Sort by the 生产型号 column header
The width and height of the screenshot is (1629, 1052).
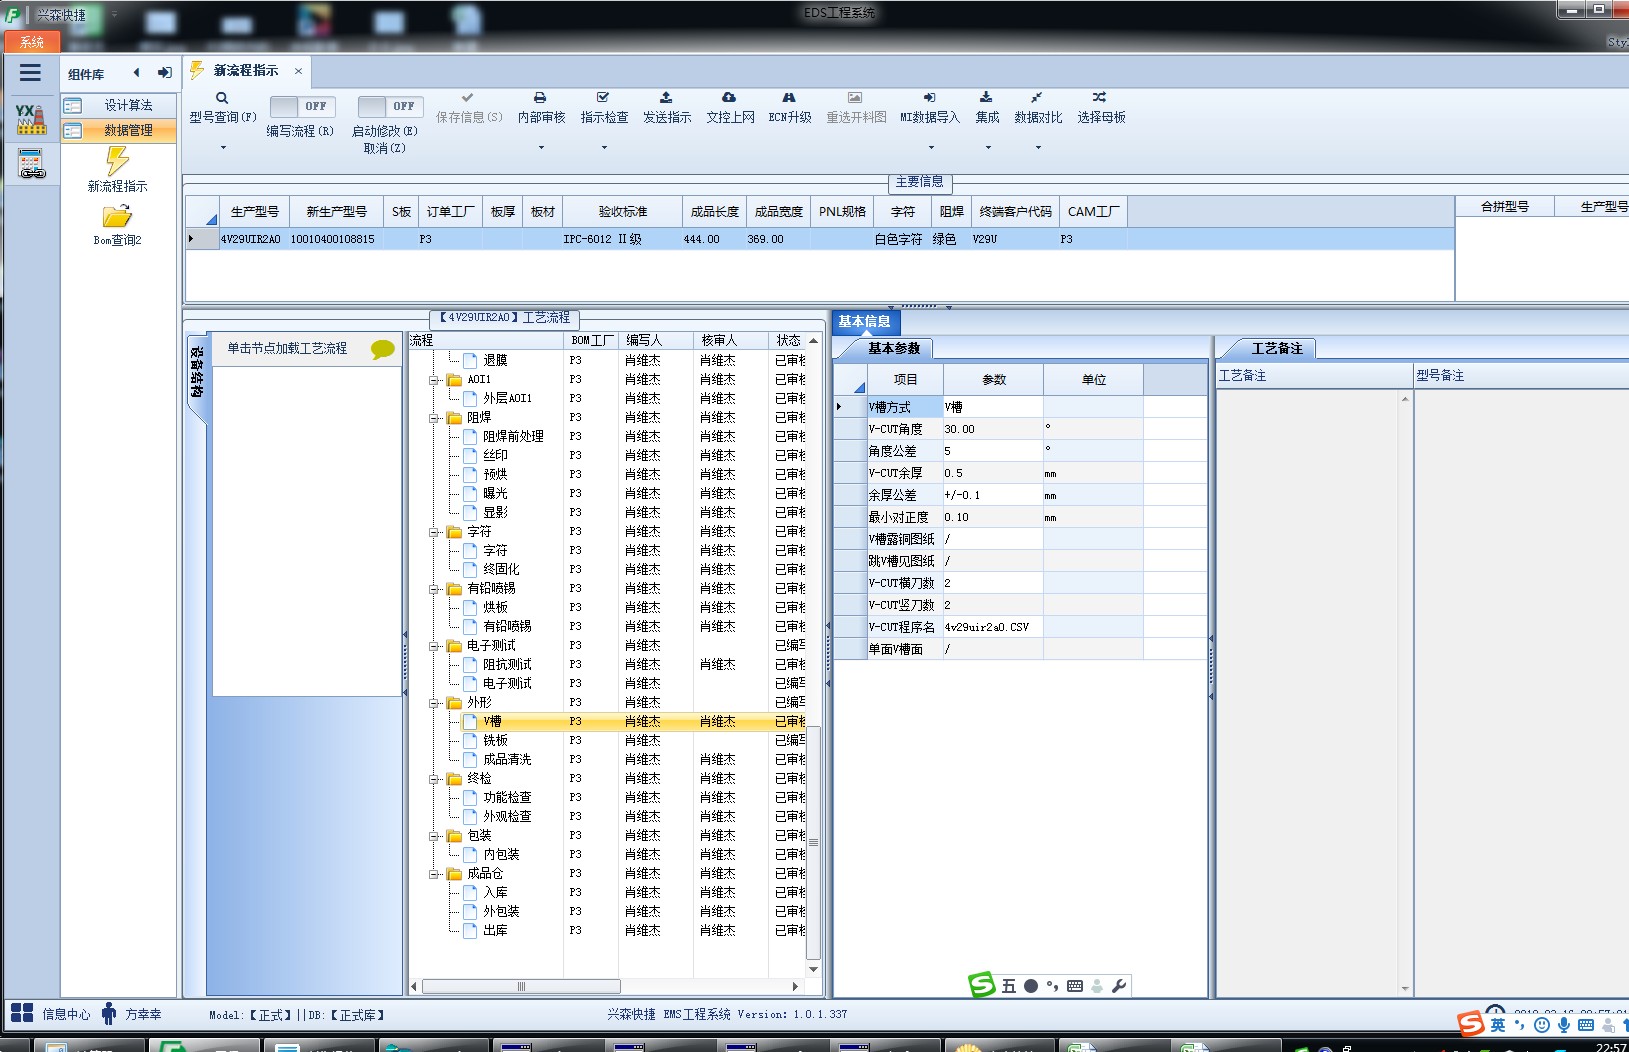point(254,212)
